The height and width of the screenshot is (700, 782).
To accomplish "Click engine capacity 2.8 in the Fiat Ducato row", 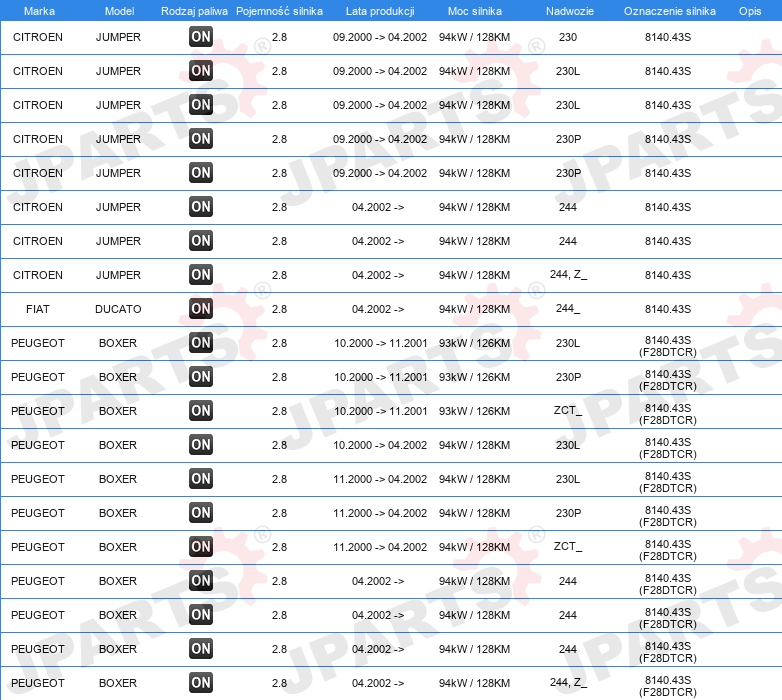I will [x=279, y=309].
